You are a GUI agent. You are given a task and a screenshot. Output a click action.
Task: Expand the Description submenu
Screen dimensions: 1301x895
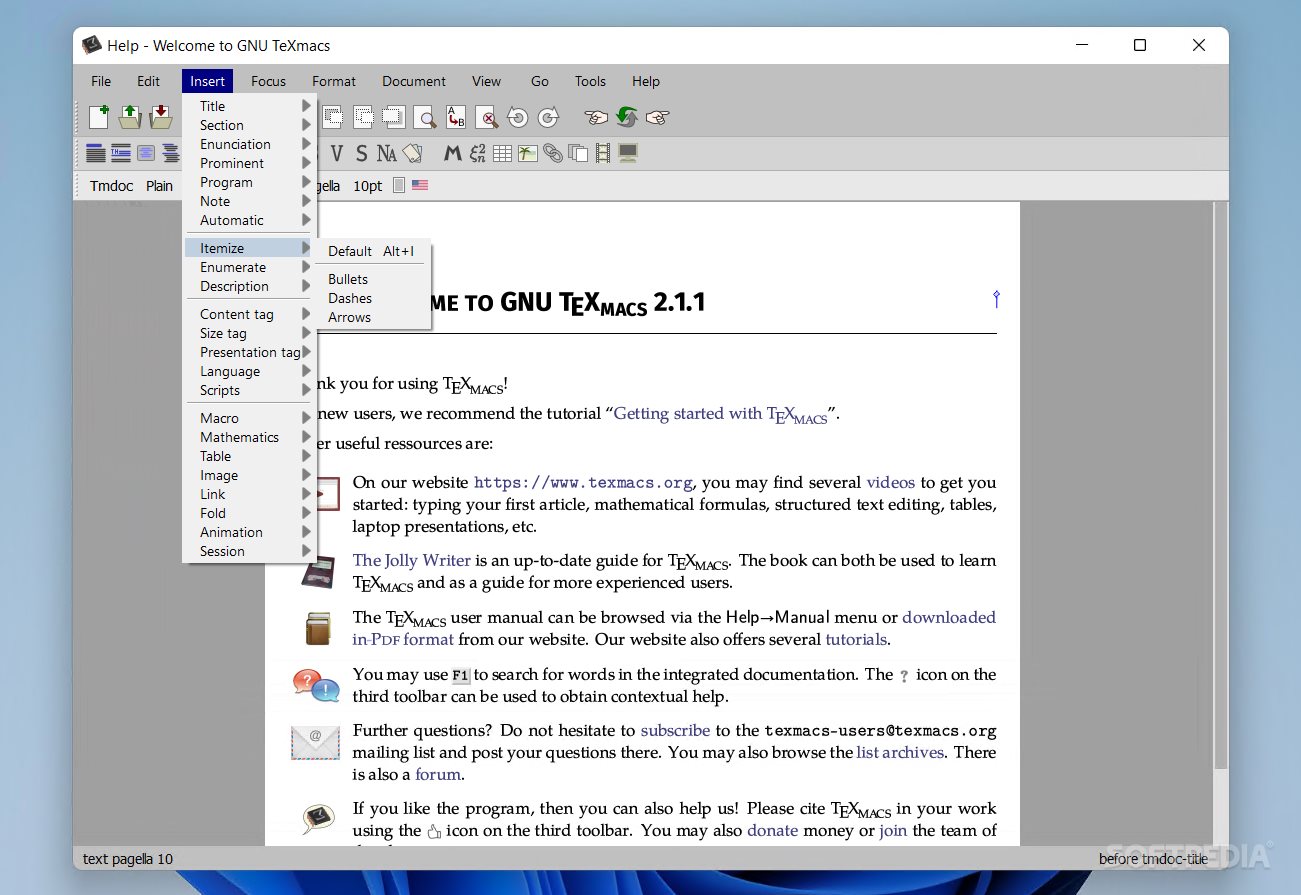(x=250, y=286)
